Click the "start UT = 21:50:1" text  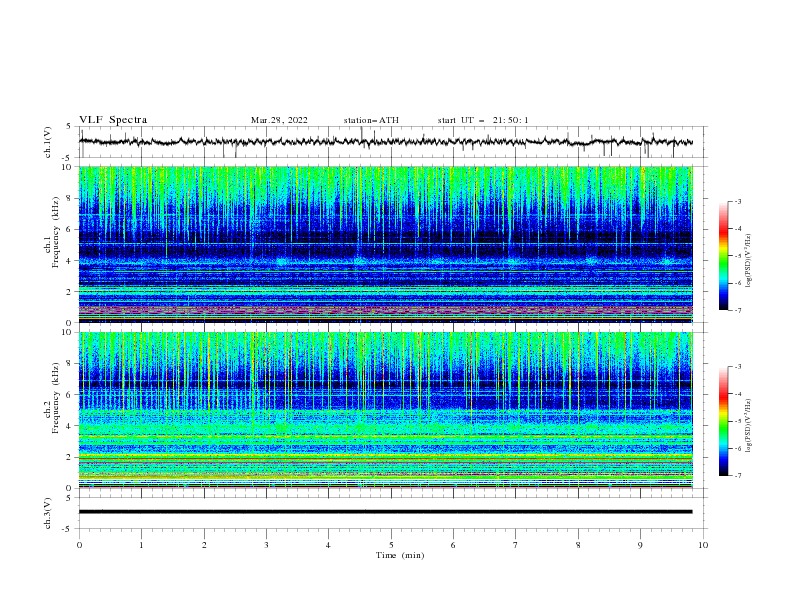coord(483,120)
